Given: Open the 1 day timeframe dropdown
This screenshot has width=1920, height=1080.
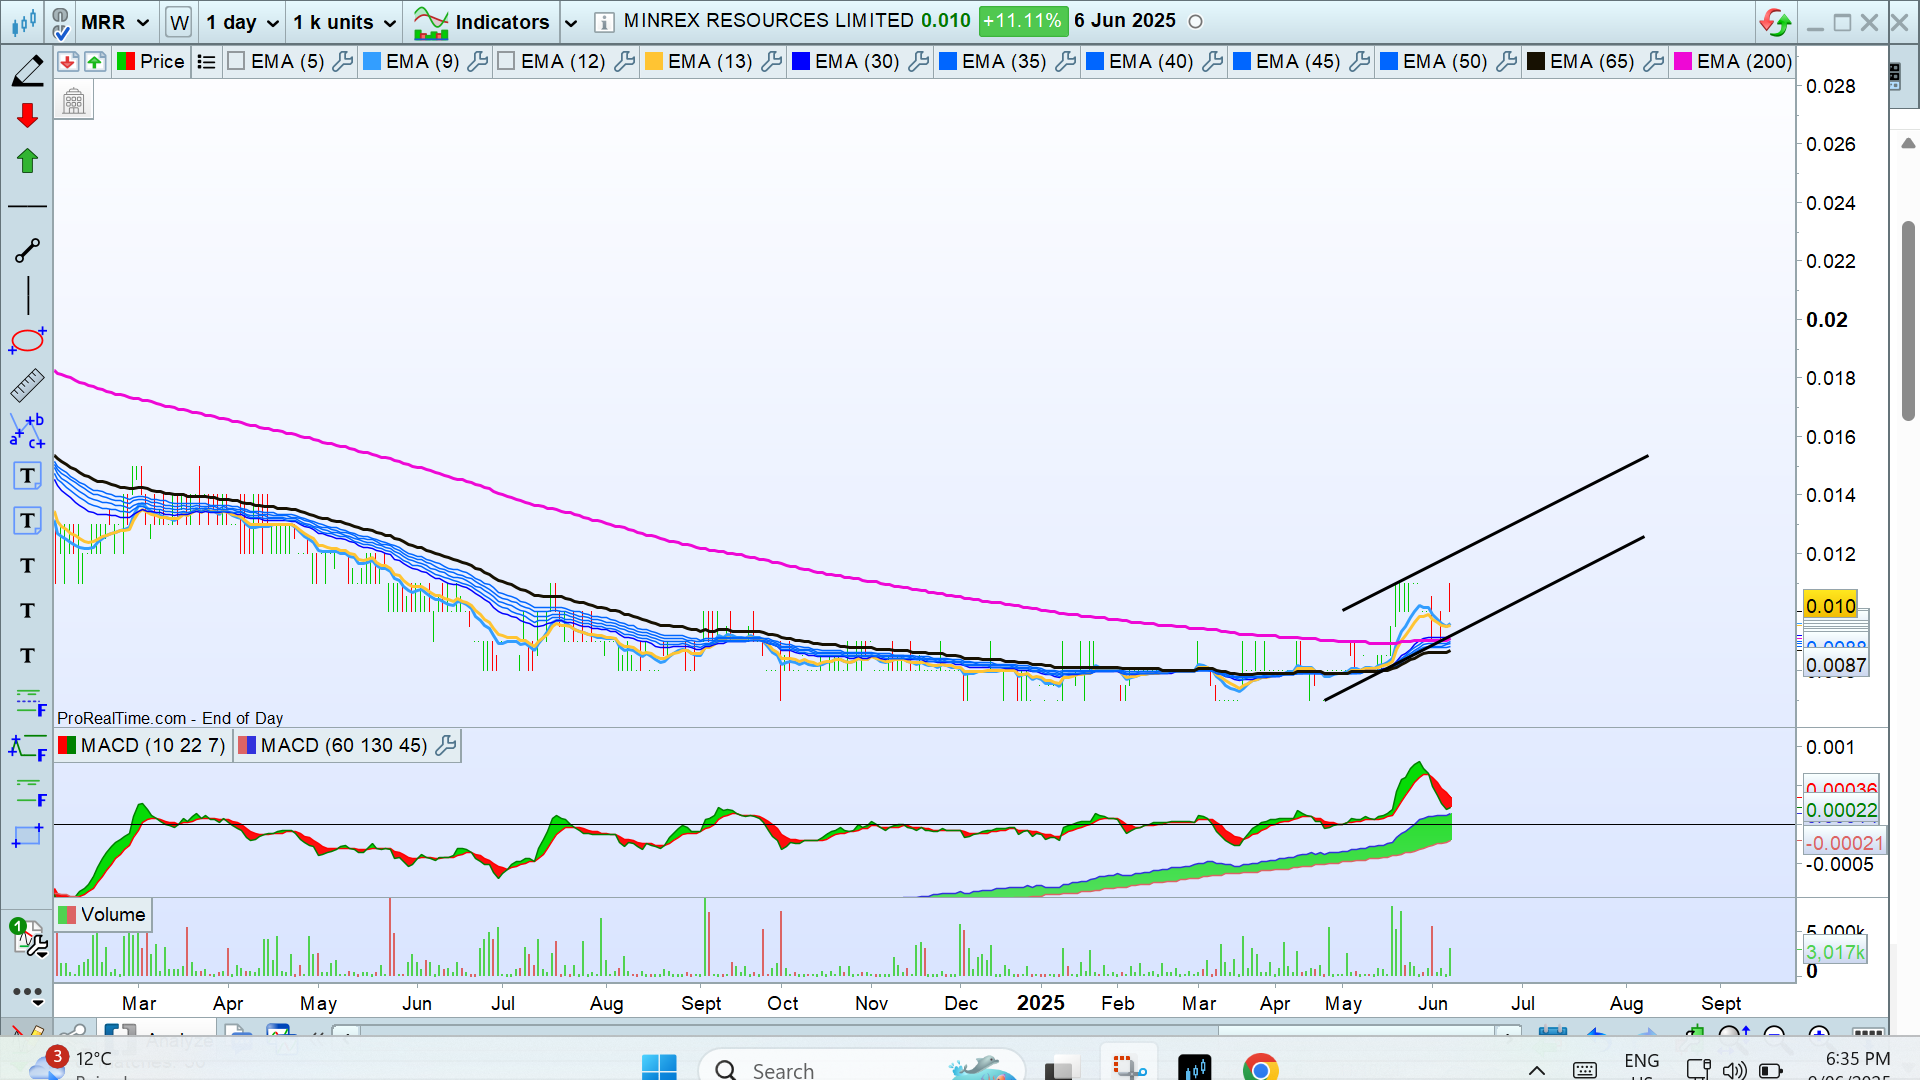Looking at the screenshot, I should click(273, 23).
